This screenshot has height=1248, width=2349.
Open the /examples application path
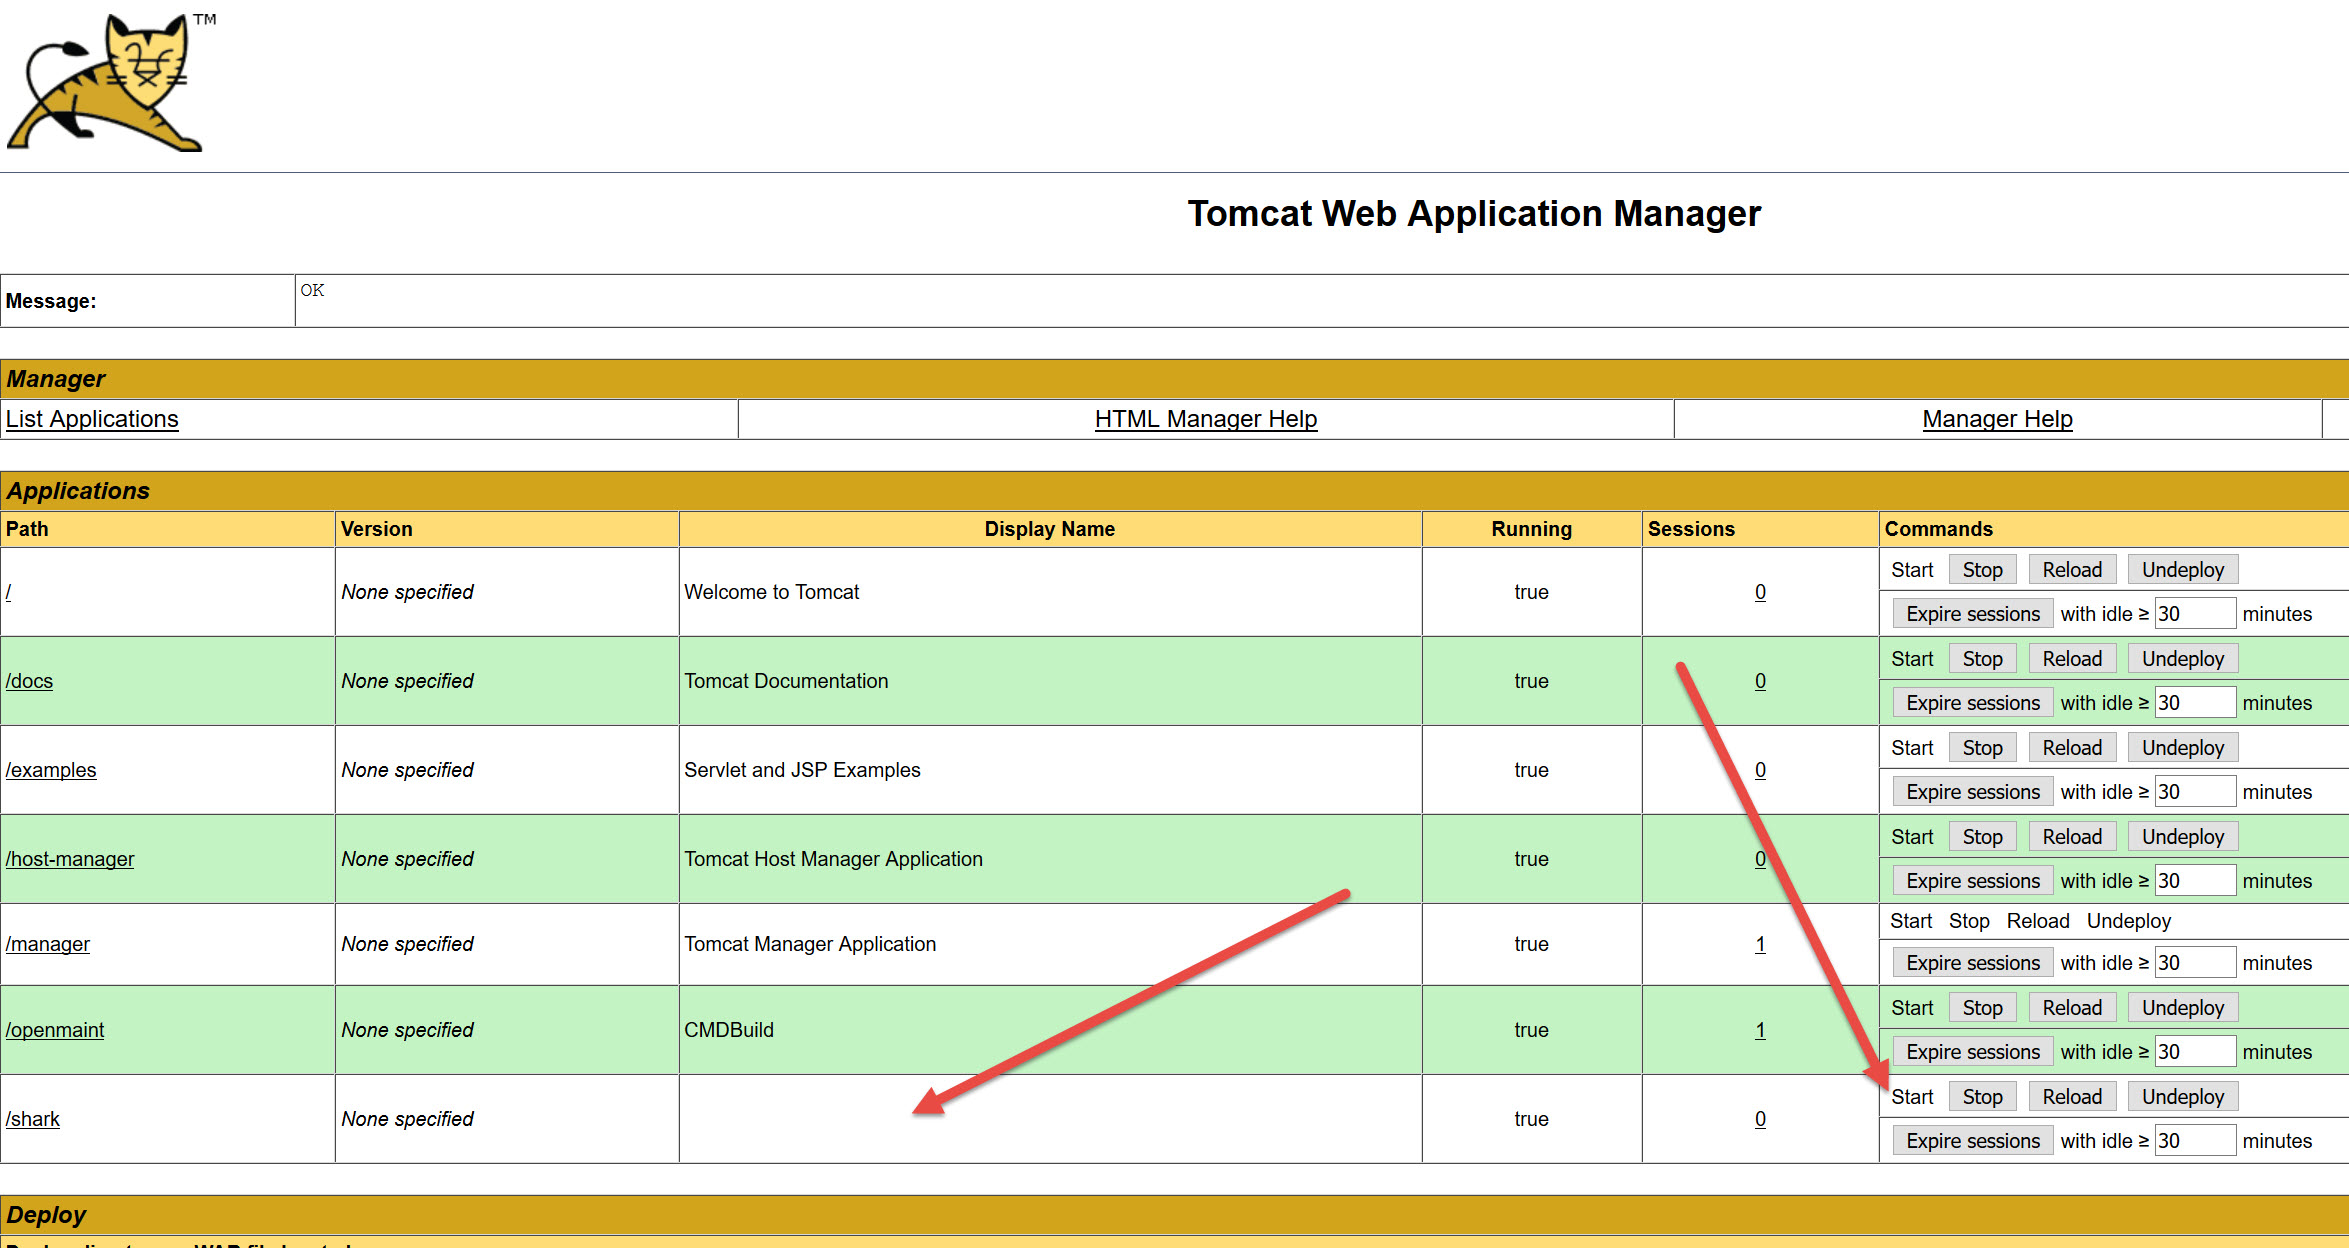coord(51,770)
